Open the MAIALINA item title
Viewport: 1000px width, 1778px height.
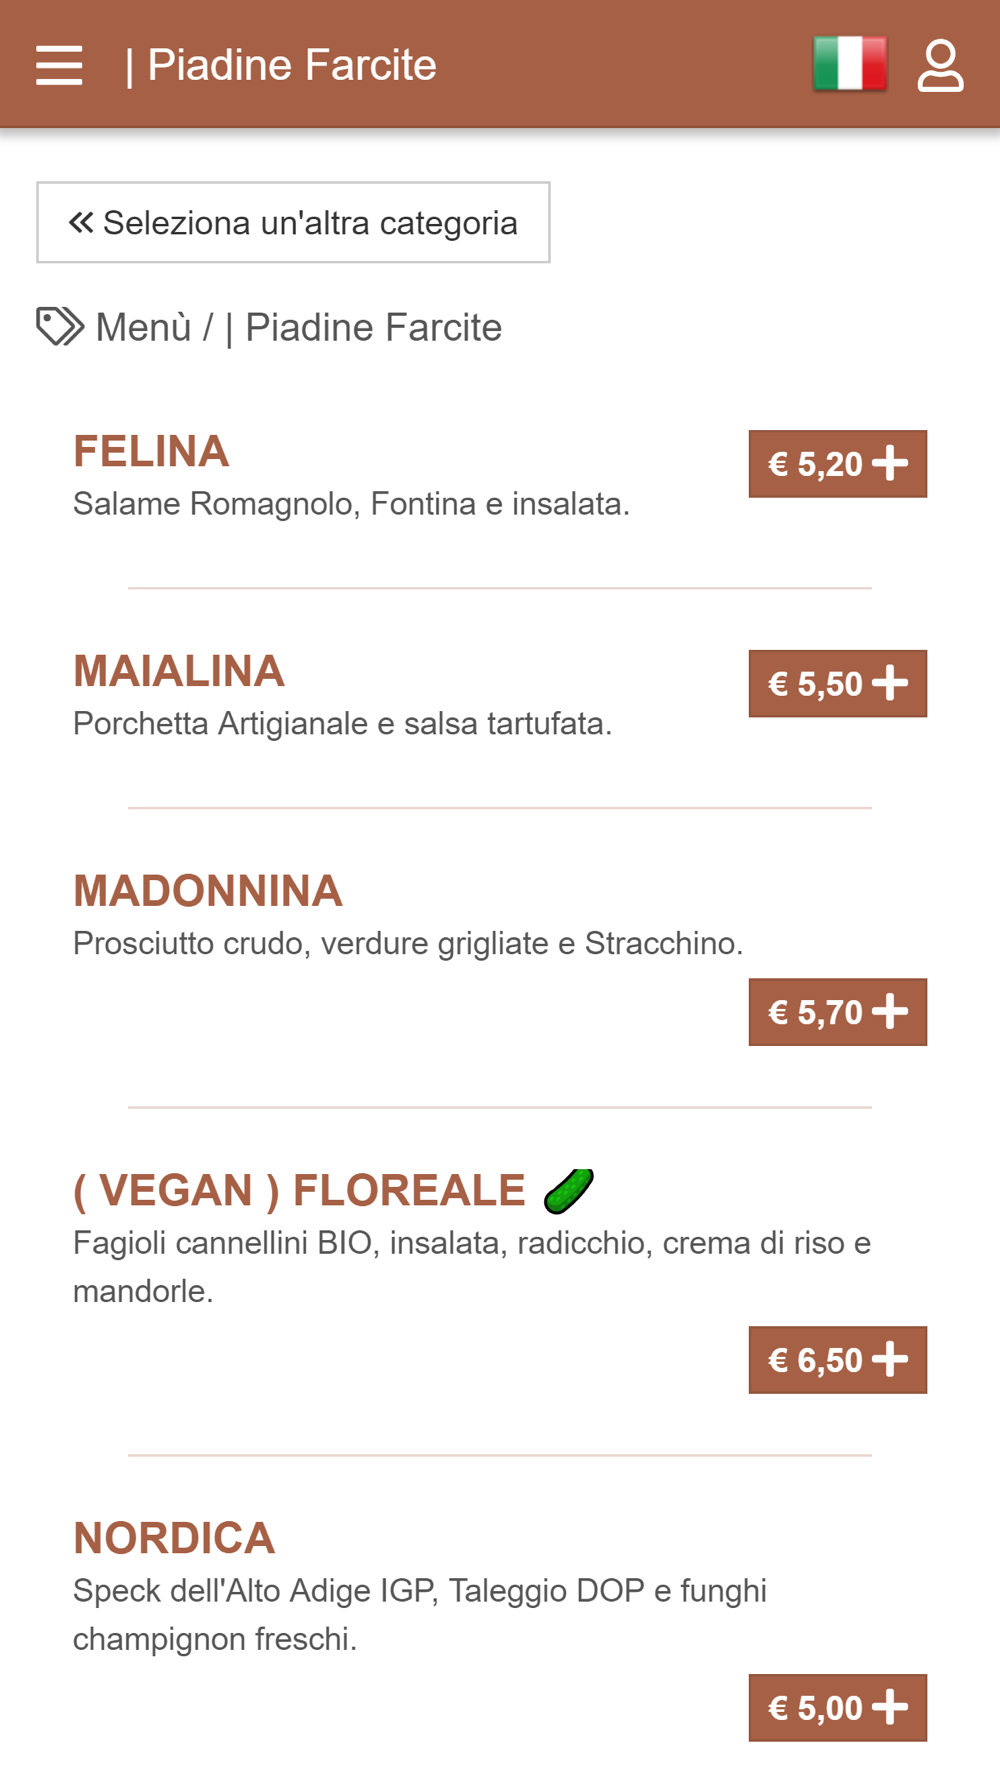(x=179, y=672)
